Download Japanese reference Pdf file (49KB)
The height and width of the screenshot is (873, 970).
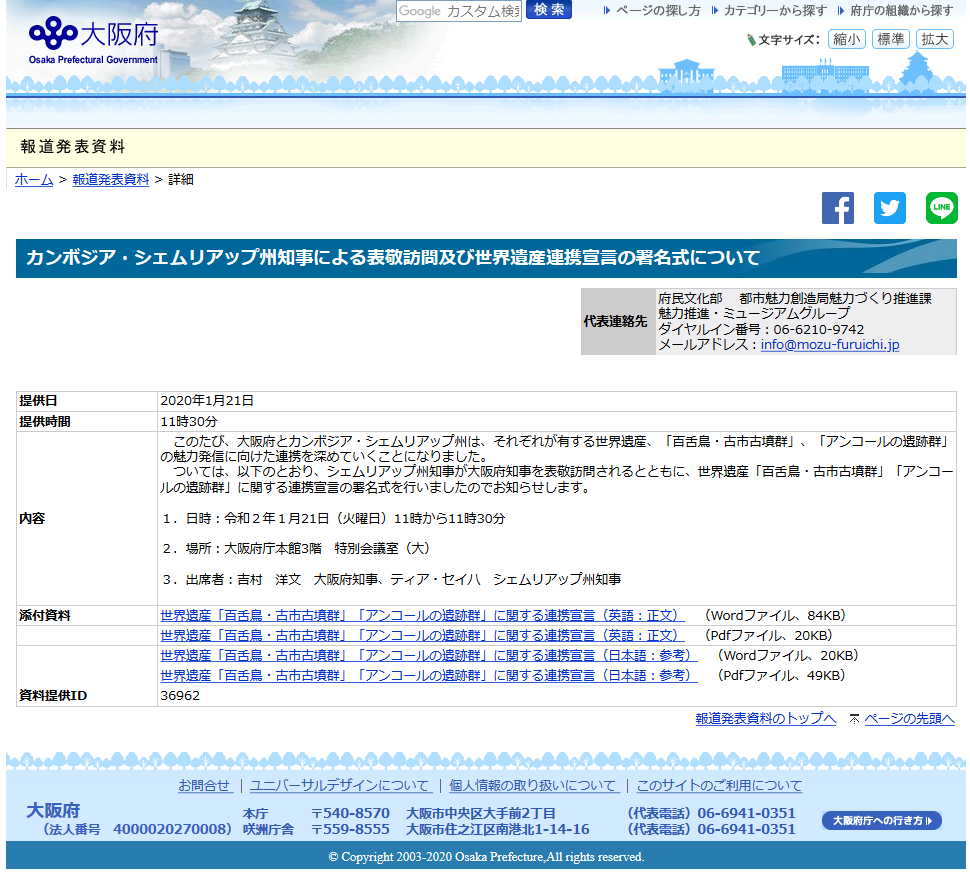(428, 676)
